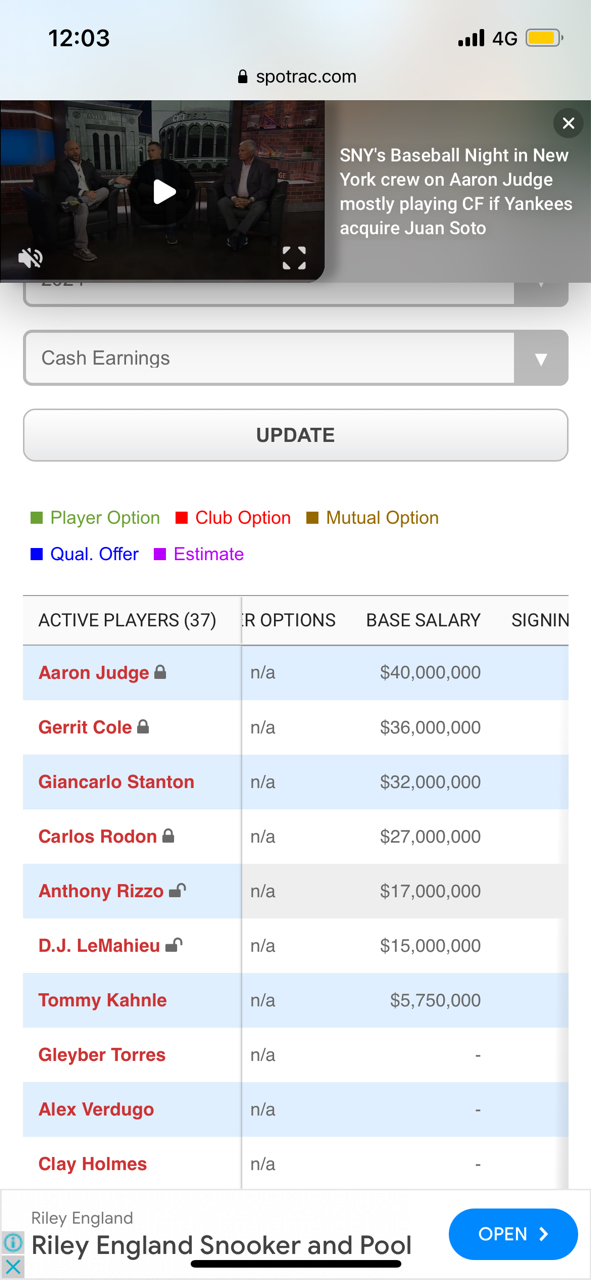
Task: Select ACTIVE PLAYERS (37) column header
Action: pyautogui.click(x=127, y=620)
